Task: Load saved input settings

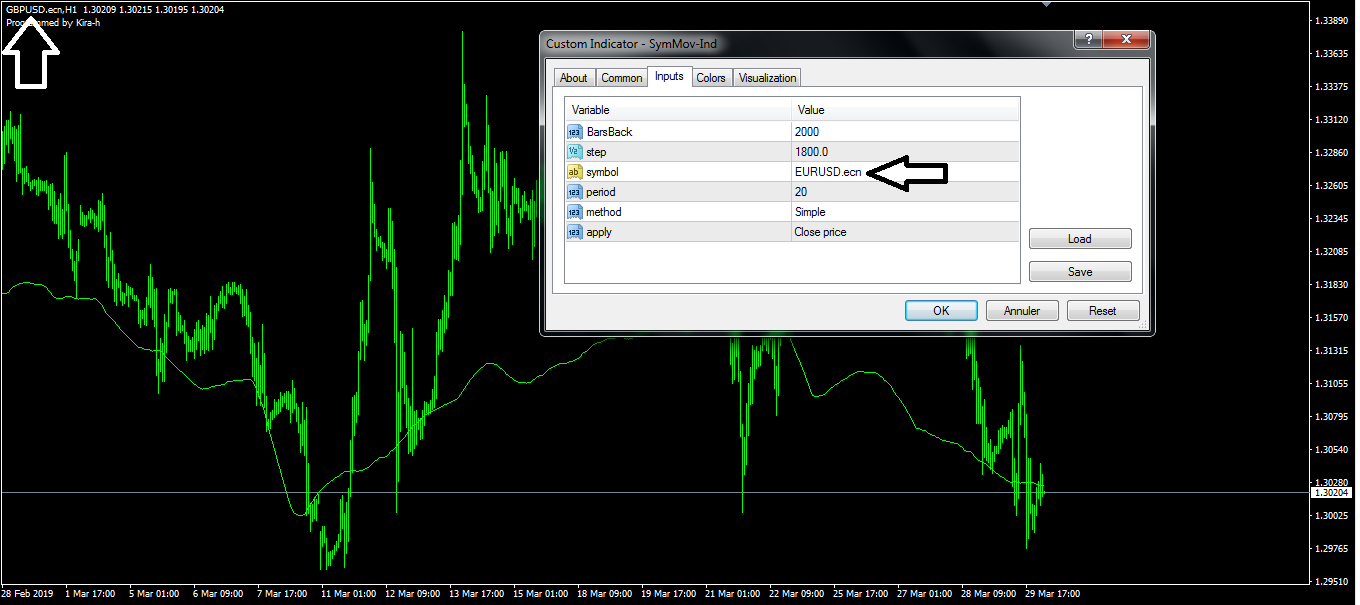Action: coord(1079,239)
